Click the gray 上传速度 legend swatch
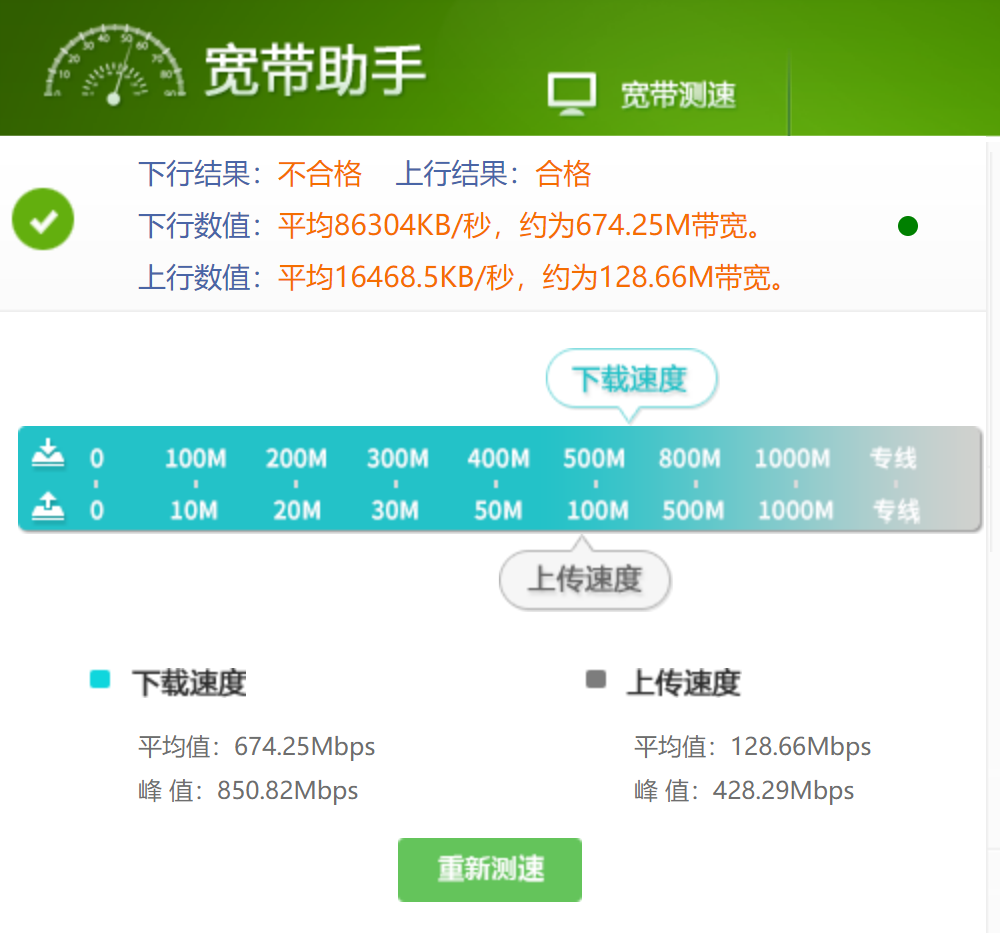The image size is (1000, 933). (x=596, y=679)
